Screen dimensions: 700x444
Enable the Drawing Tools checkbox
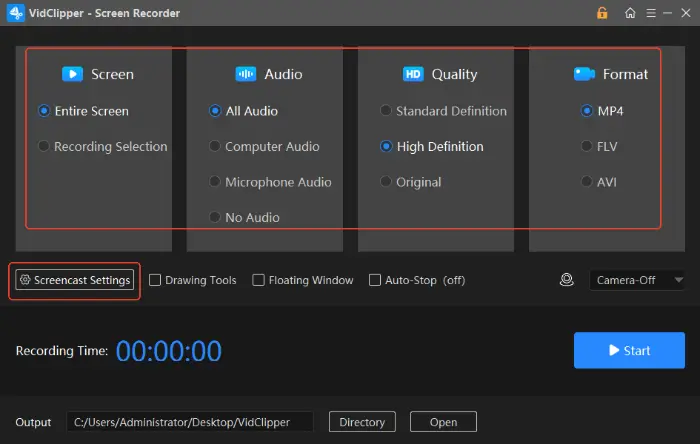coord(155,280)
